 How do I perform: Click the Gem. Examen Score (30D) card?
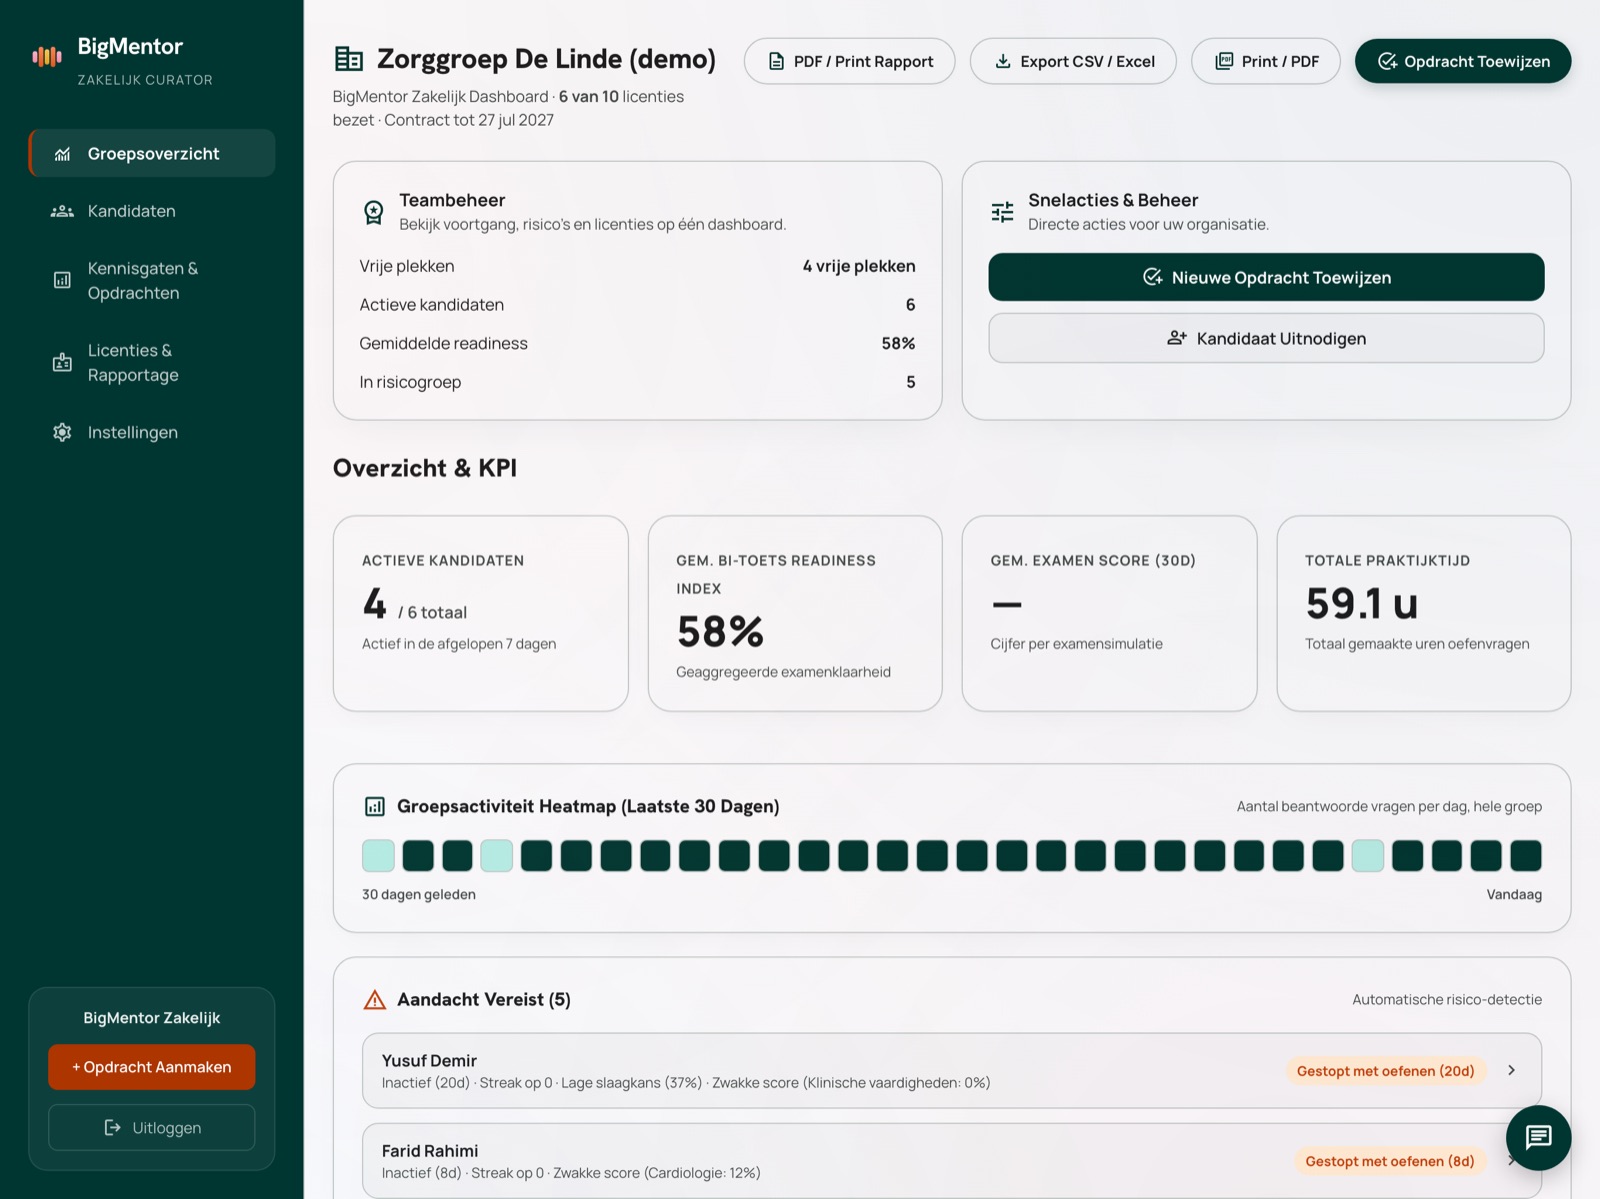1109,613
